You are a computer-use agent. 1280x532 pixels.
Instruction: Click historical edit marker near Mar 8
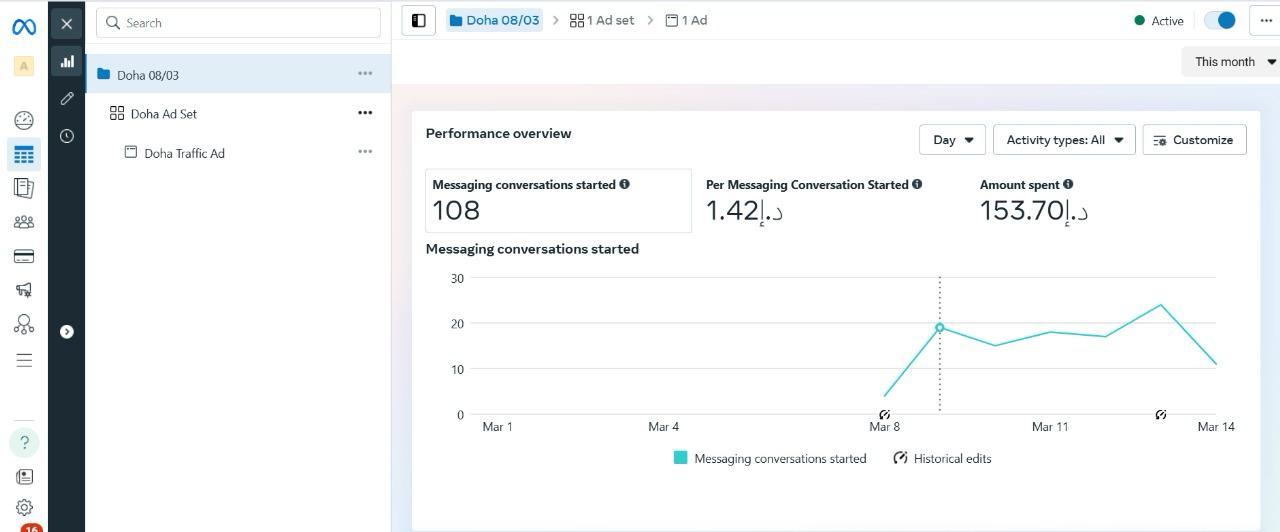885,414
